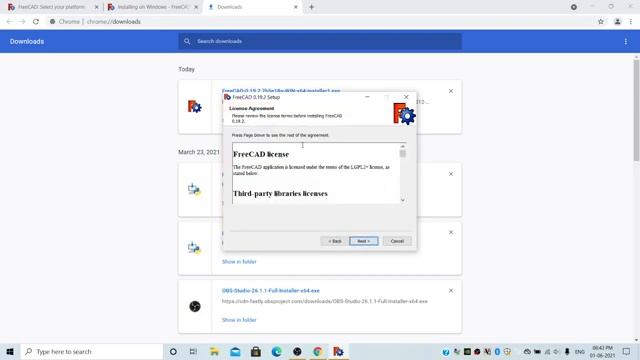Viewport: 640px width, 360px height.
Task: Click the microphone tray icon
Action: pos(567,351)
